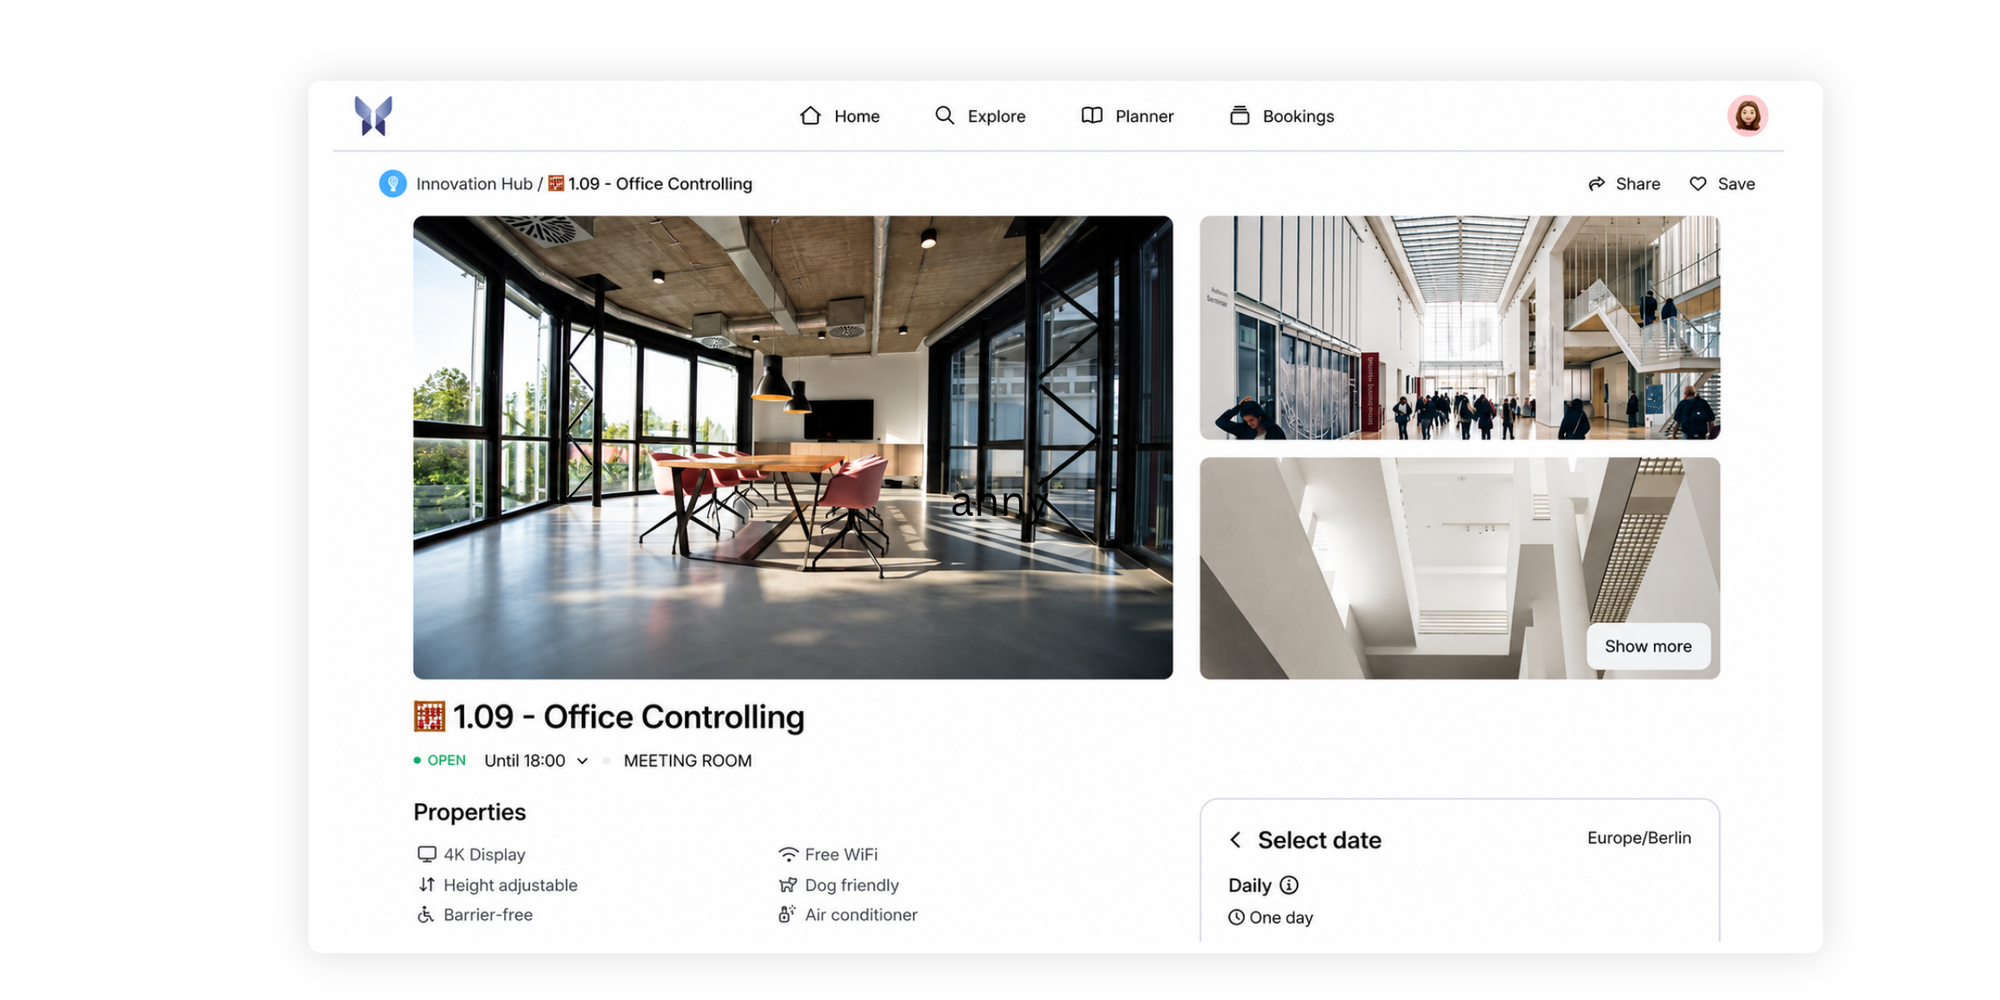Image resolution: width=2000 pixels, height=1000 pixels.
Task: Click the Height adjustable property text
Action: pyautogui.click(x=511, y=885)
